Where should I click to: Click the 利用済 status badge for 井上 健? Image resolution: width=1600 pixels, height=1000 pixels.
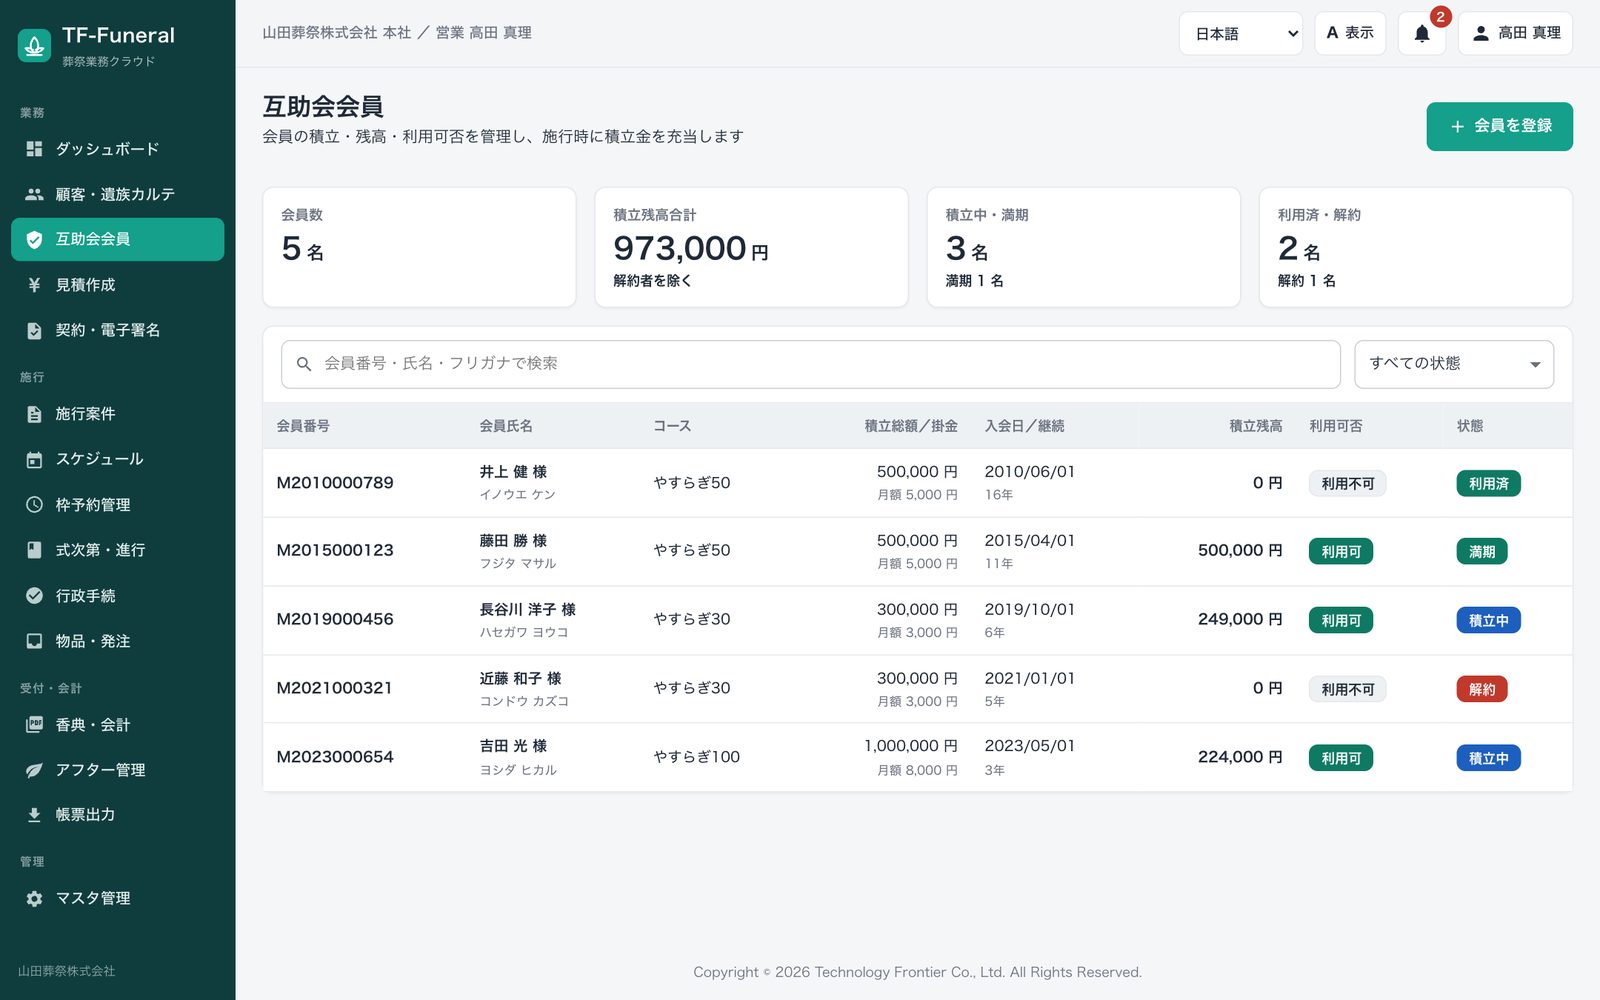(1488, 484)
